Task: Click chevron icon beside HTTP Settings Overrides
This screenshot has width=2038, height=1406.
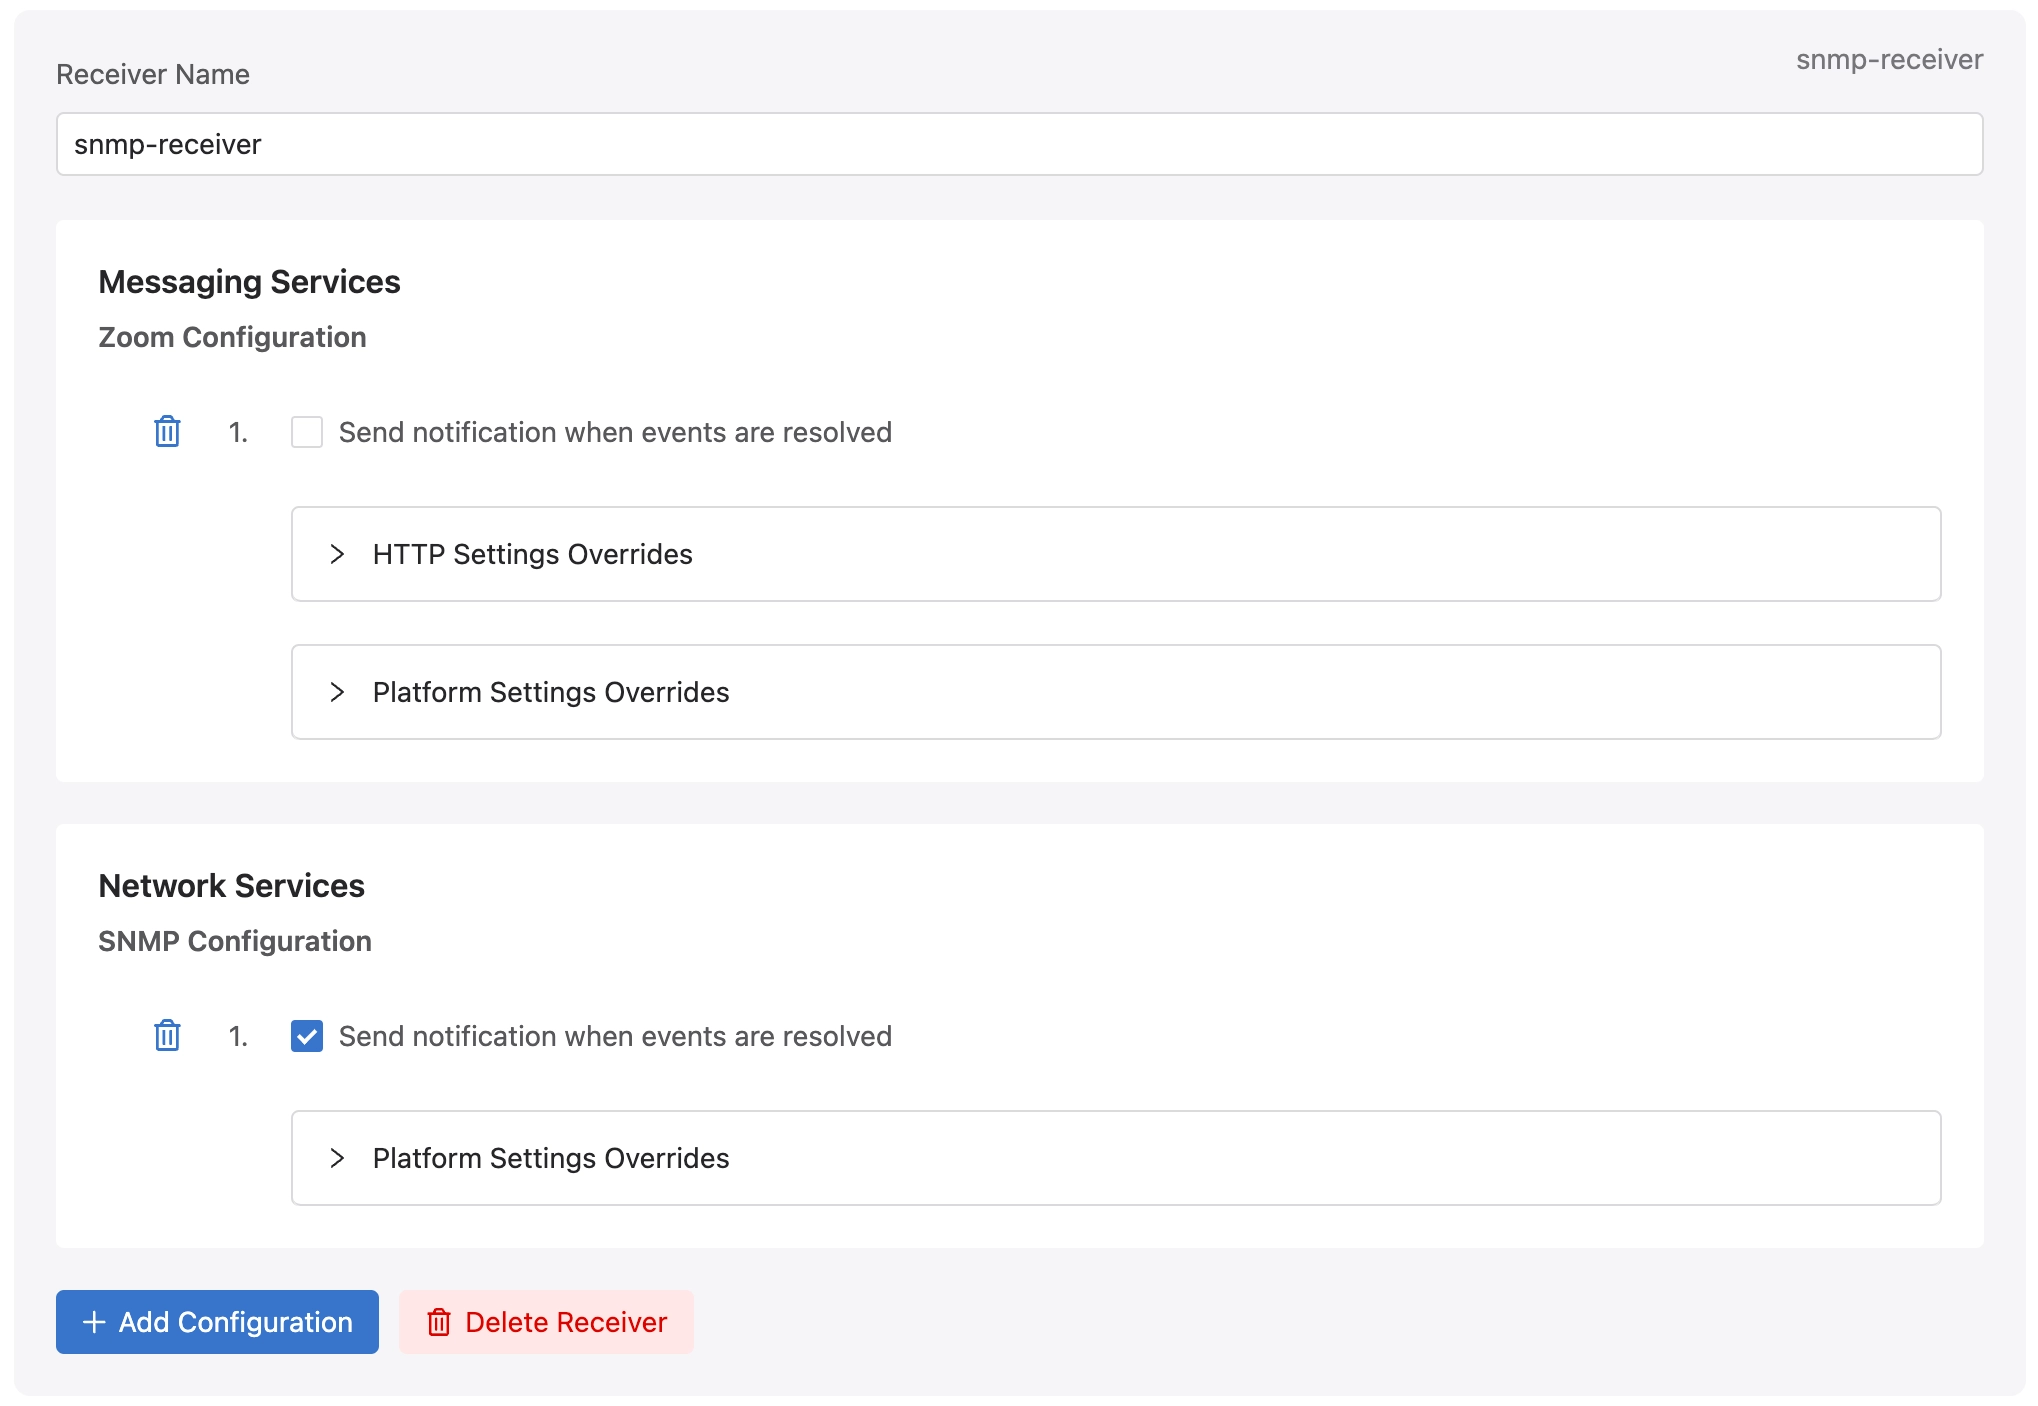Action: 337,554
